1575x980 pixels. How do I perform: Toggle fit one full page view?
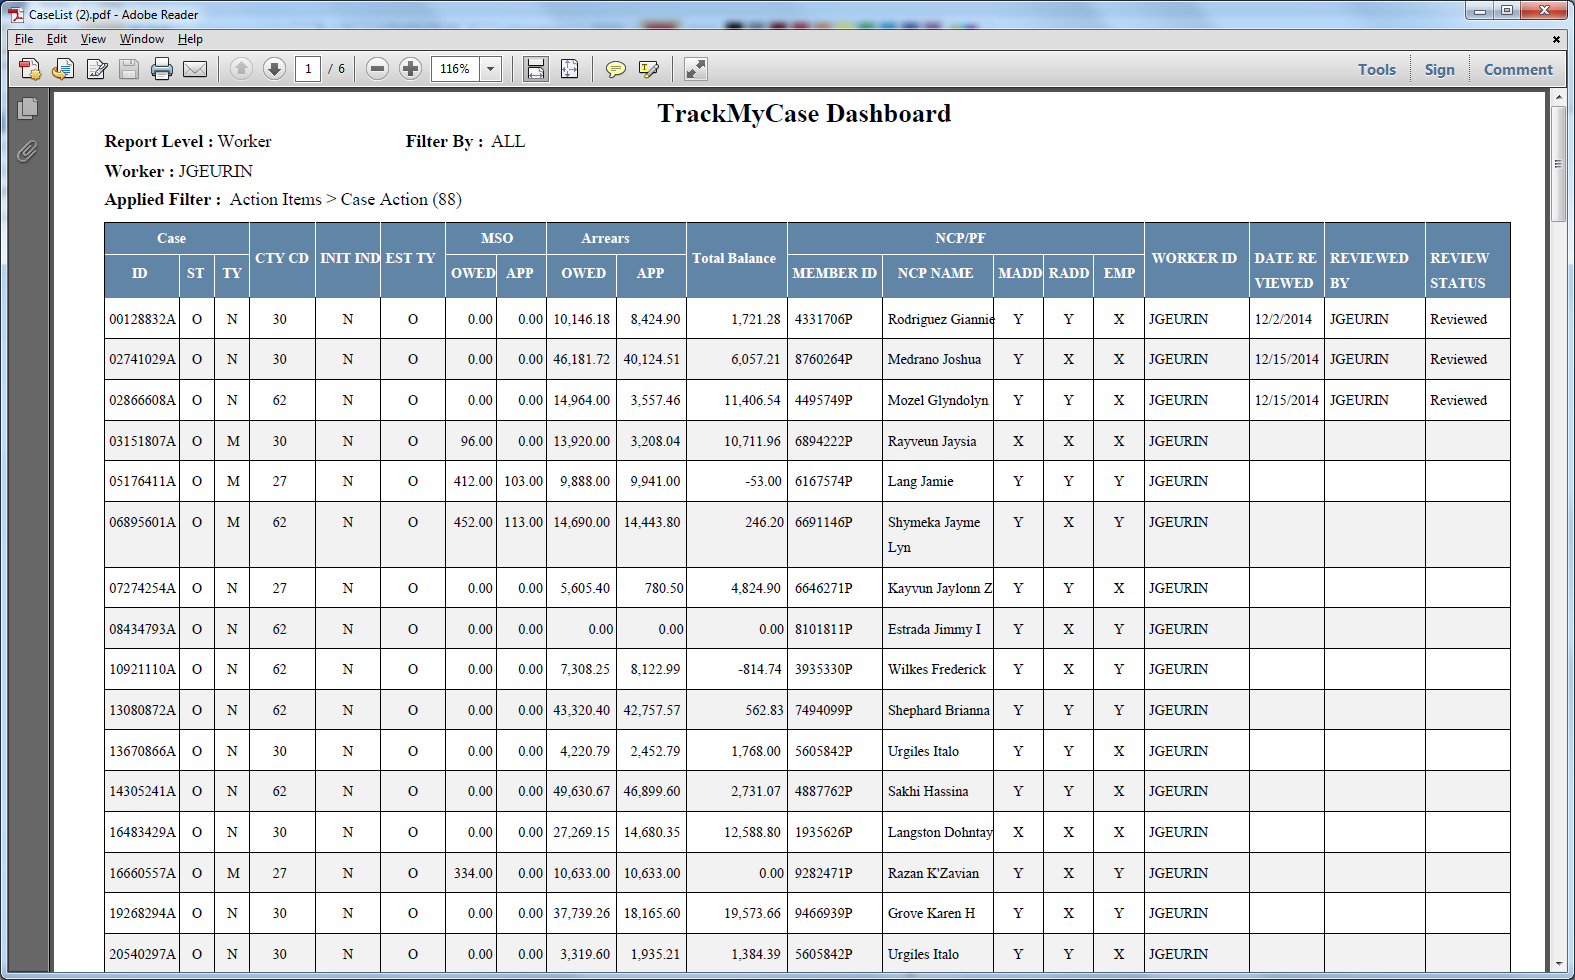click(x=569, y=69)
